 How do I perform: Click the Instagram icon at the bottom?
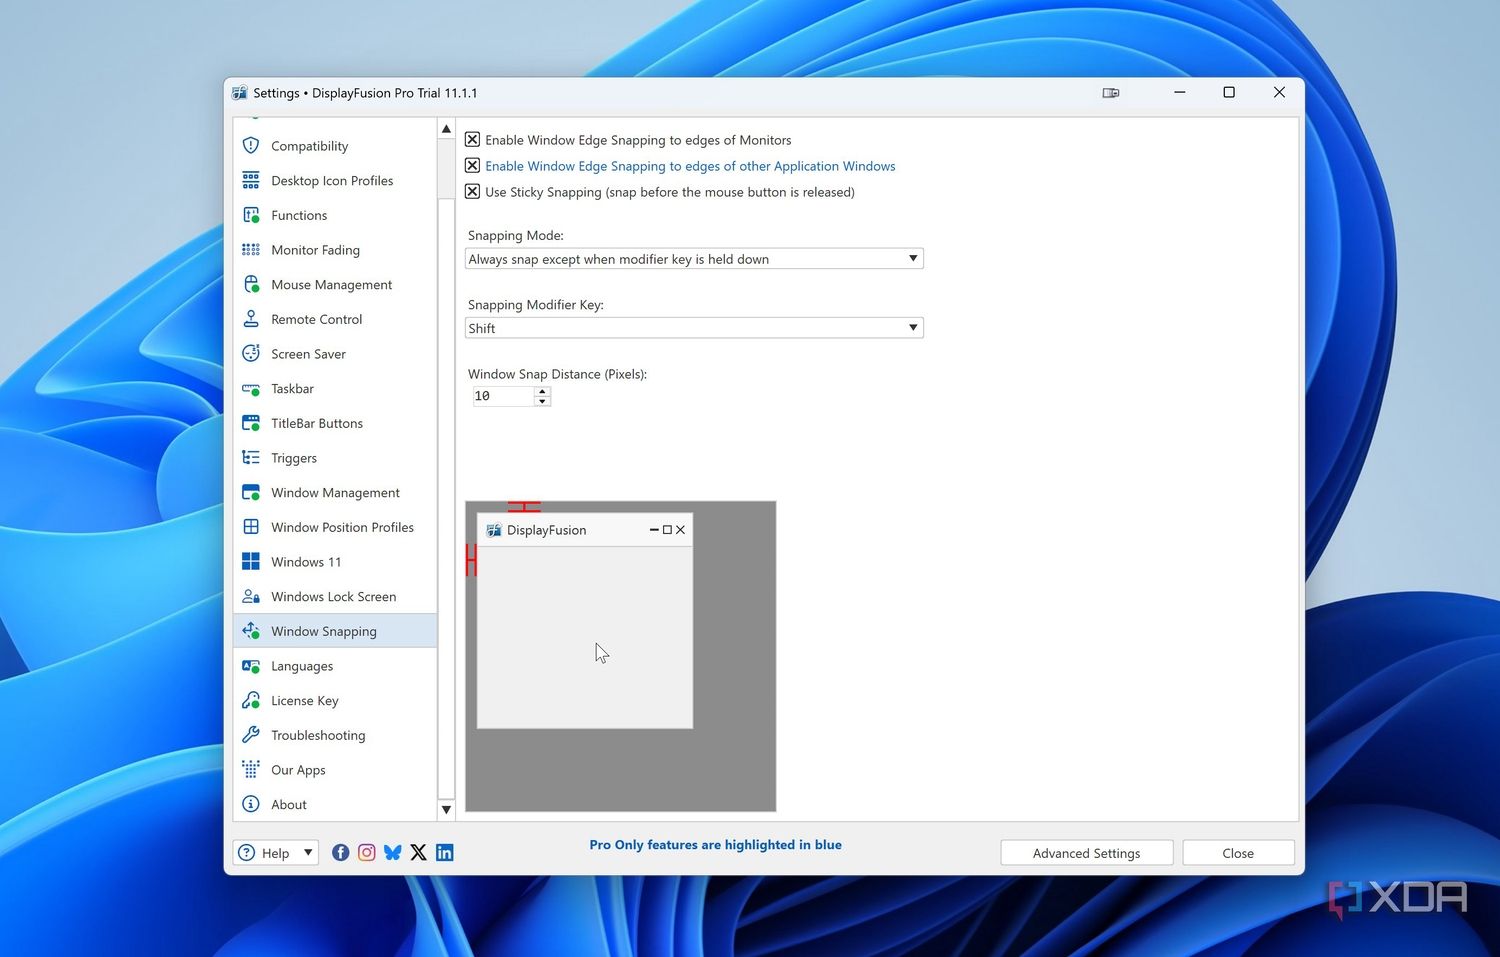pyautogui.click(x=366, y=852)
